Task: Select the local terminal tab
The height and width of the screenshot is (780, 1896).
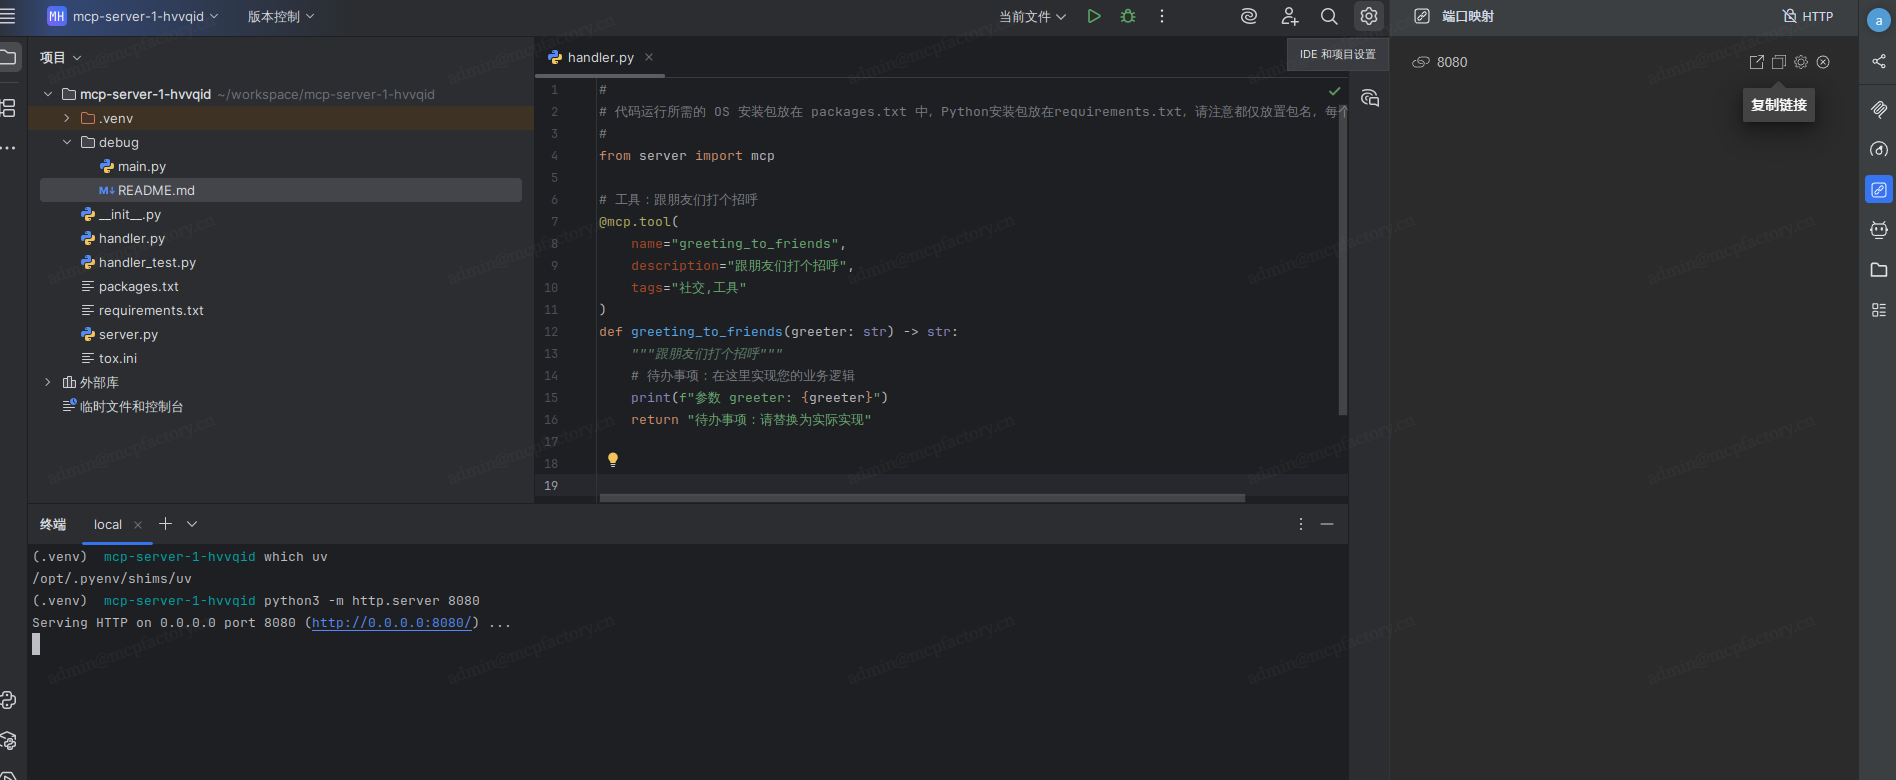Action: 108,524
